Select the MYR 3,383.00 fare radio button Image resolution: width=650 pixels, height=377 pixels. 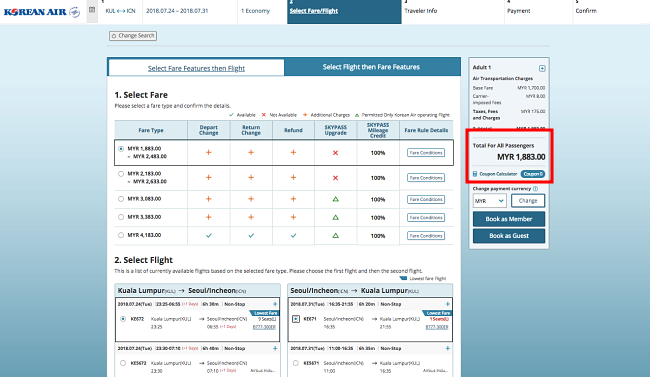121,217
